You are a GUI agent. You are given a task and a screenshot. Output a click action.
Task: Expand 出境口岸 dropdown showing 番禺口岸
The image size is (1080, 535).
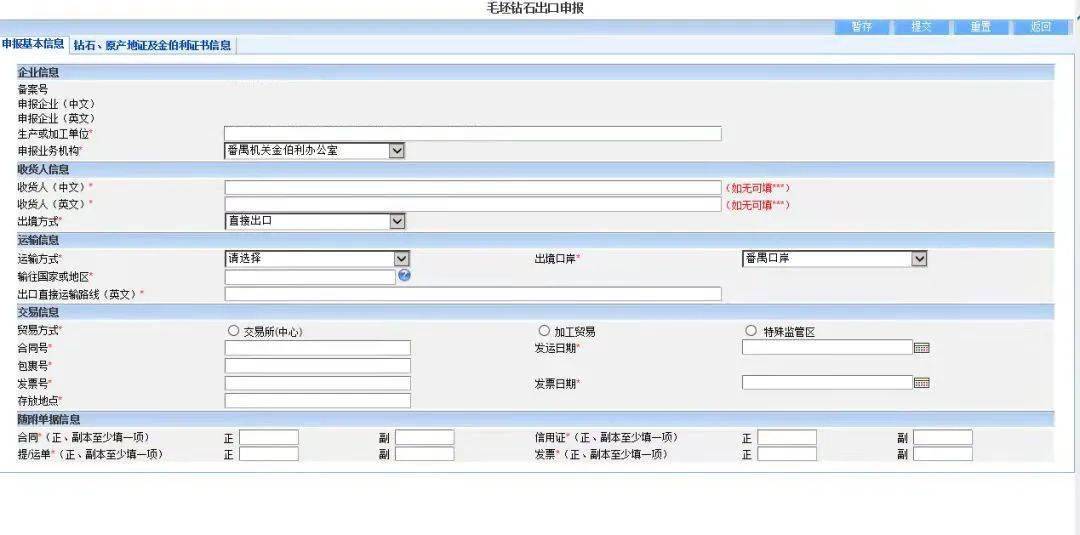834,259
